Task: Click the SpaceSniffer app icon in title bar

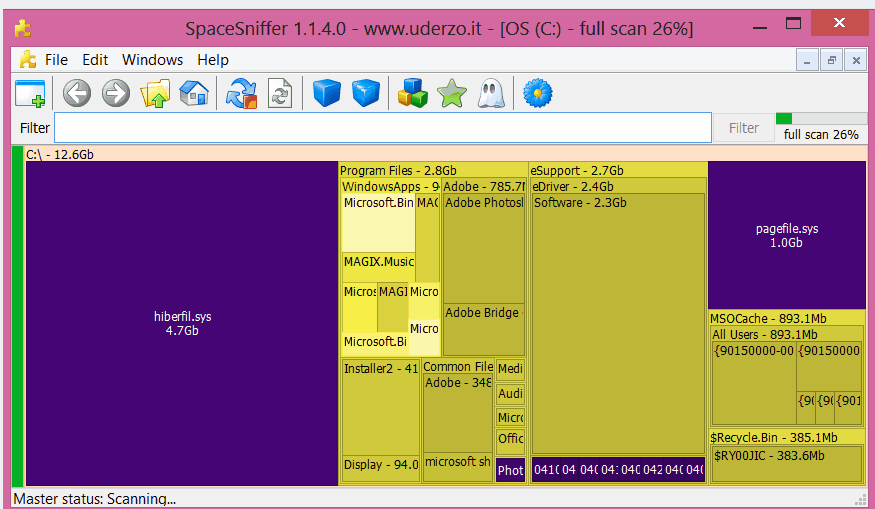Action: (x=23, y=28)
